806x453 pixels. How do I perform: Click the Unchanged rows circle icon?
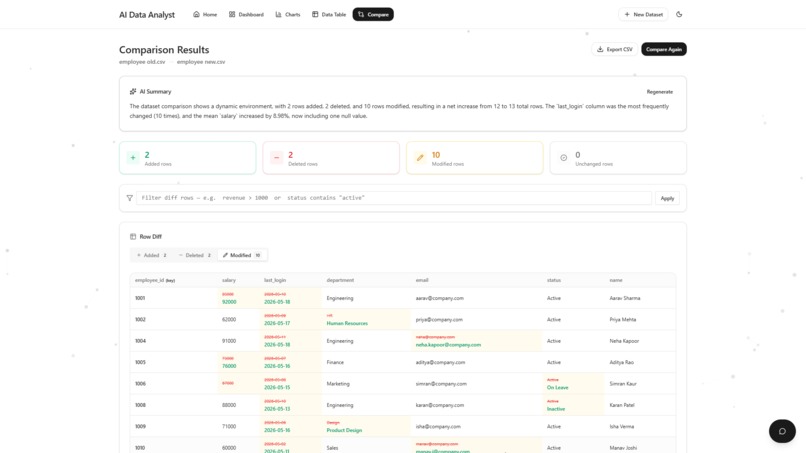pyautogui.click(x=563, y=158)
